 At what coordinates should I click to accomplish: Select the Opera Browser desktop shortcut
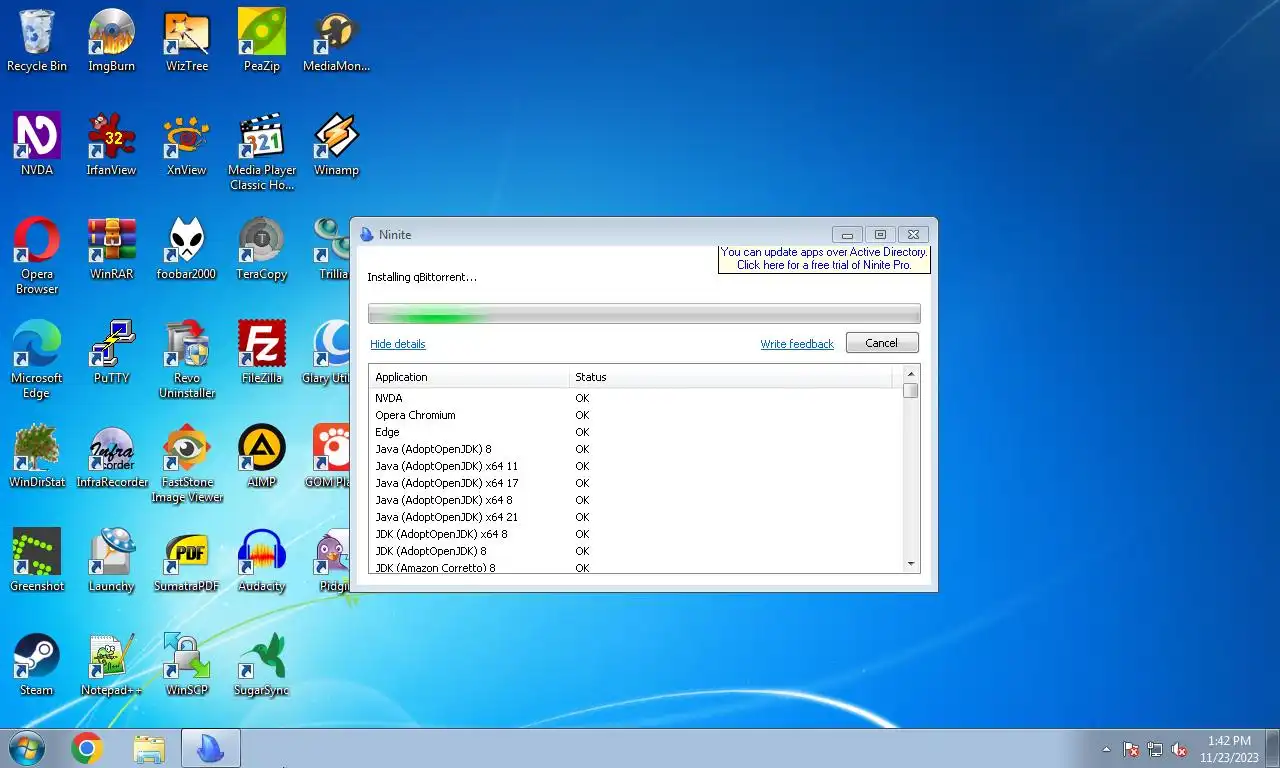tap(37, 255)
